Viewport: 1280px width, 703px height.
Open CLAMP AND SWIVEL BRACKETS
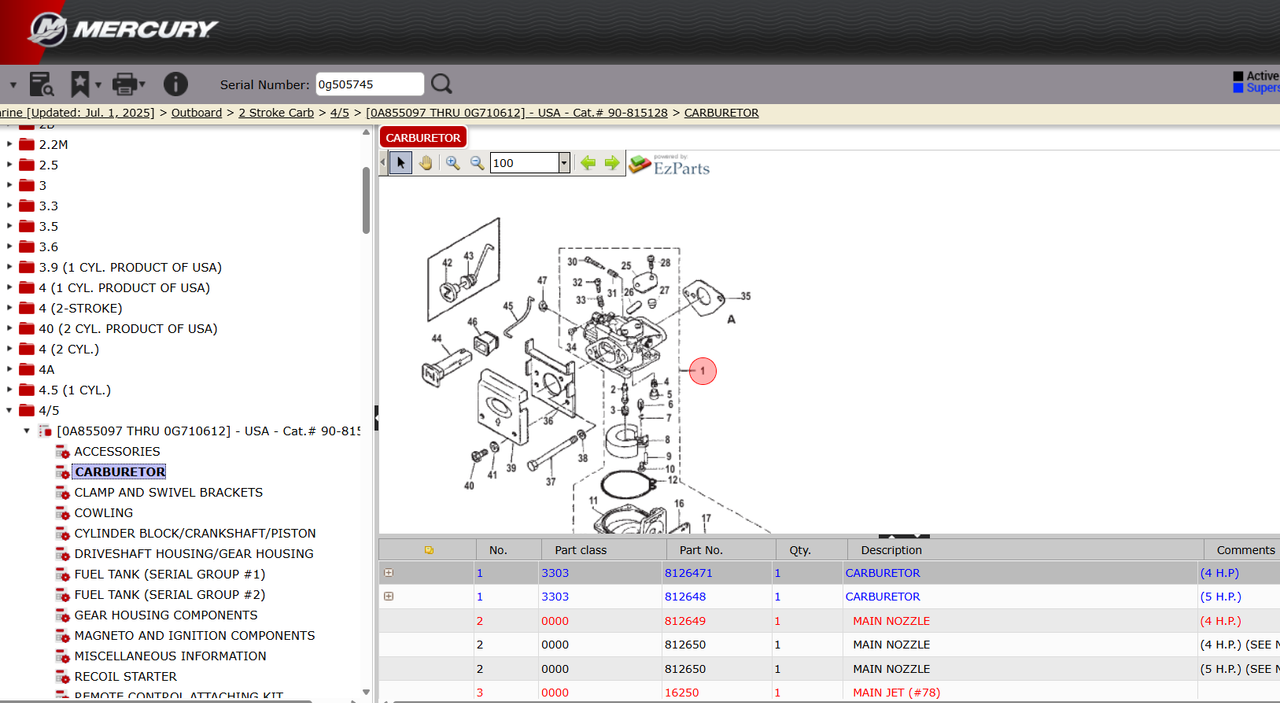pyautogui.click(x=168, y=492)
